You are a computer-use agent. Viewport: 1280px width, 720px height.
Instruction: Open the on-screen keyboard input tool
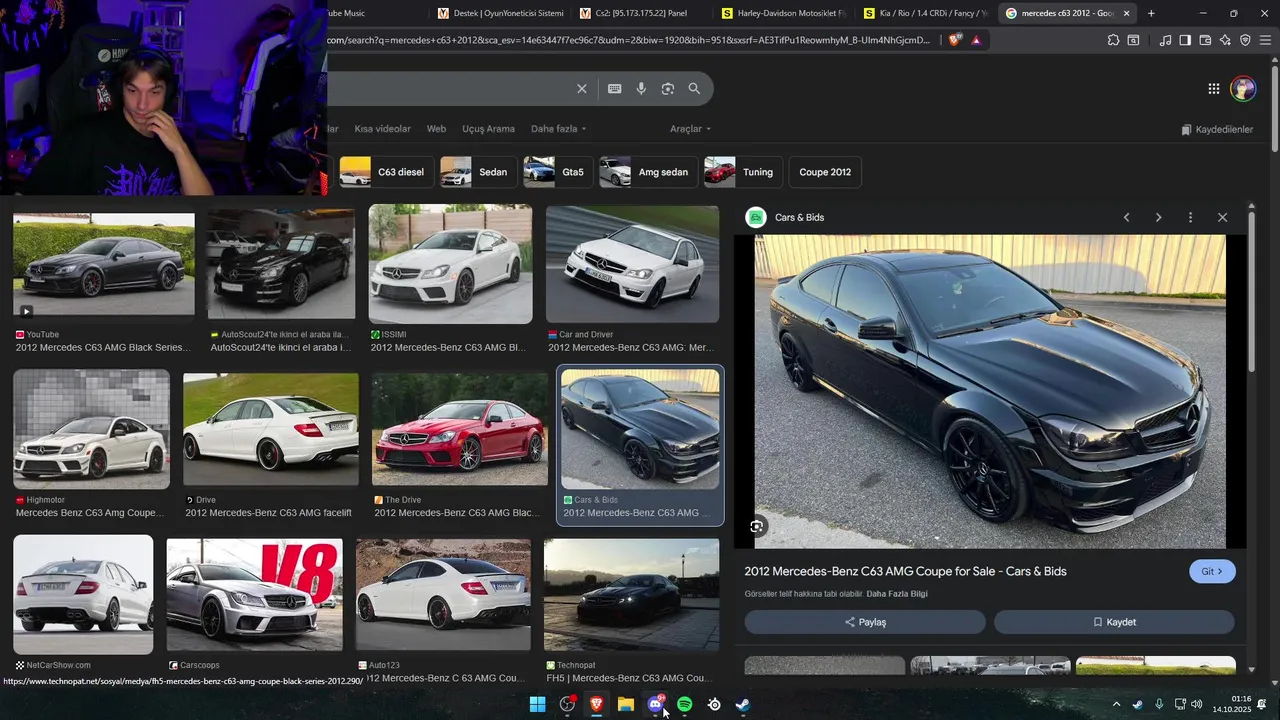pos(615,89)
